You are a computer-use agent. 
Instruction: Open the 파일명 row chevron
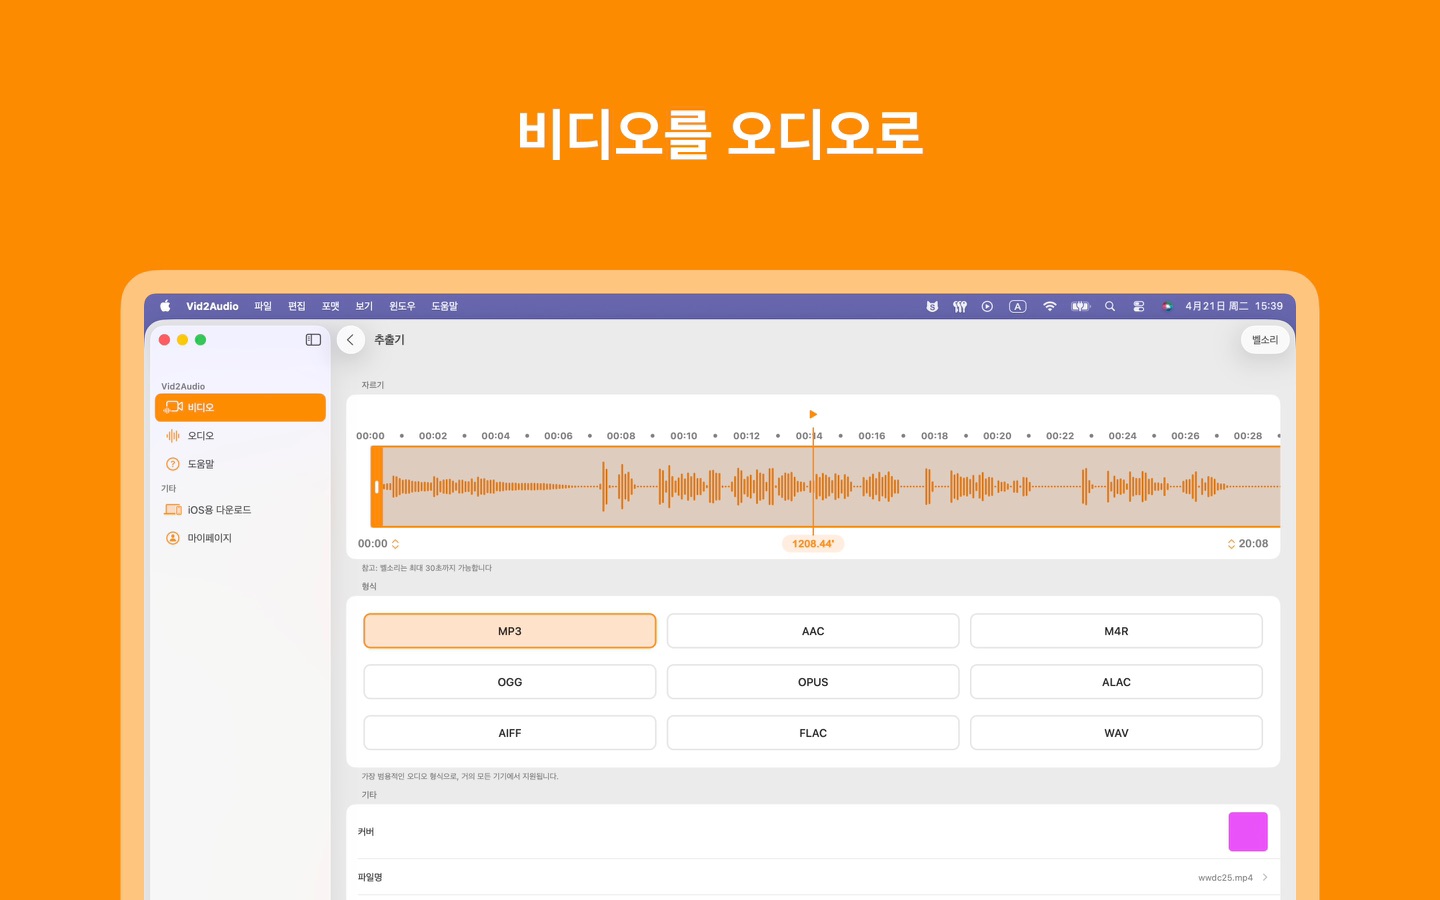(x=1265, y=878)
